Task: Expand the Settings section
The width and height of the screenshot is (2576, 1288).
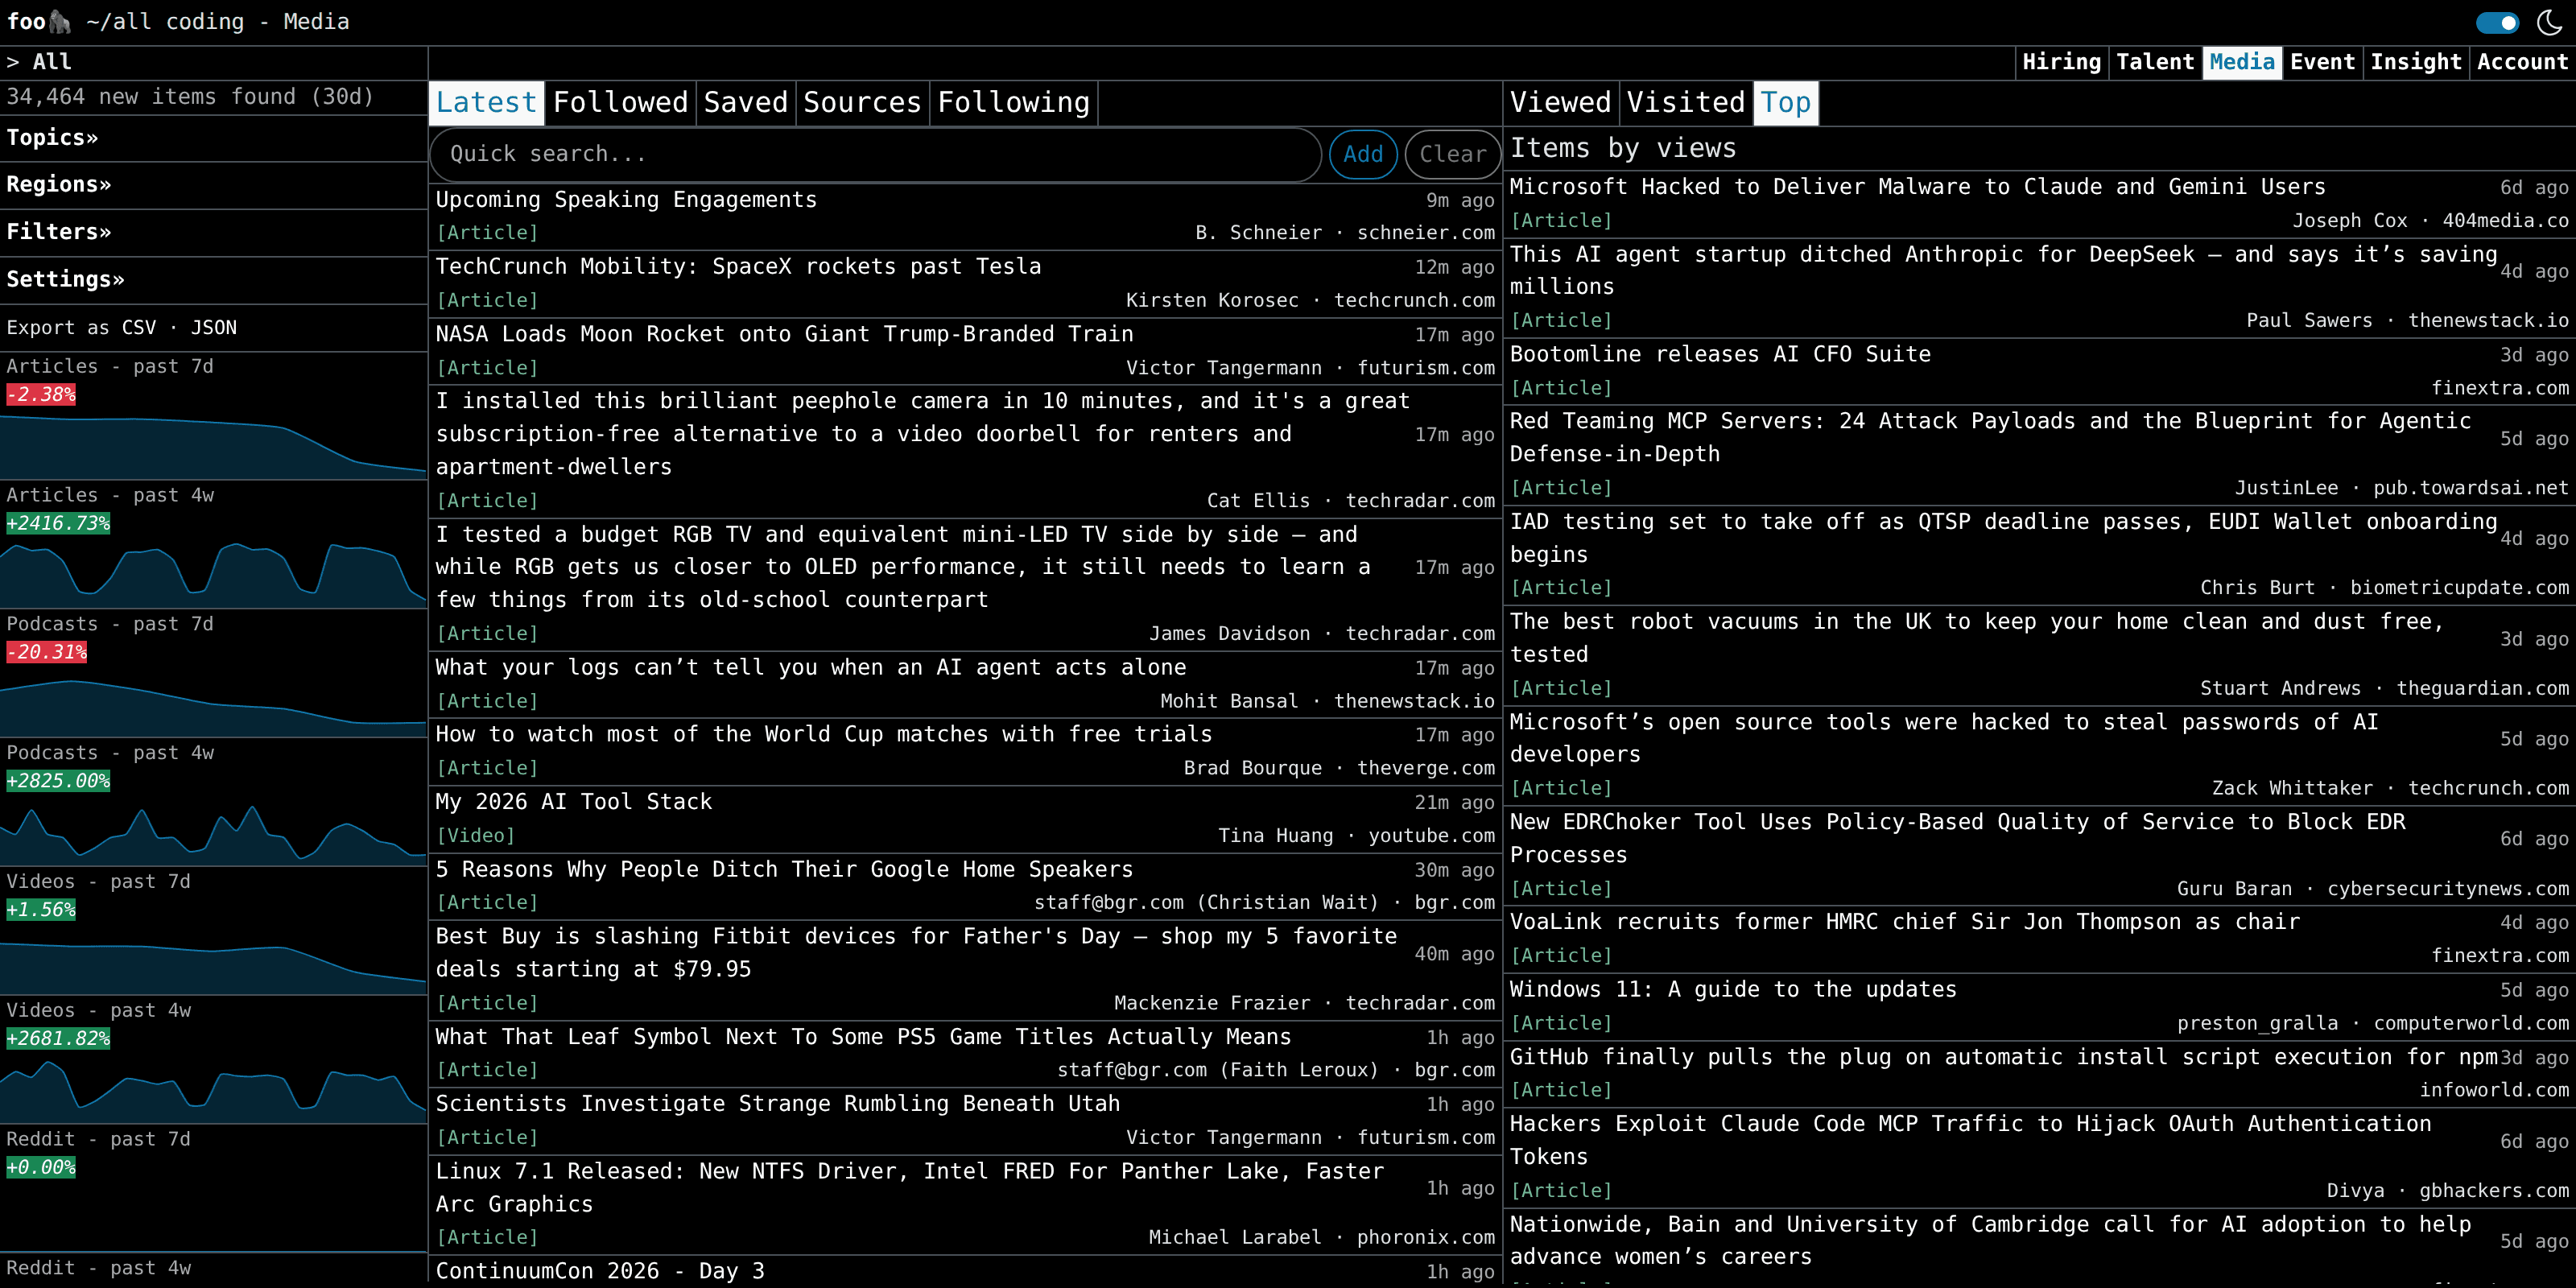Action: pos(66,279)
